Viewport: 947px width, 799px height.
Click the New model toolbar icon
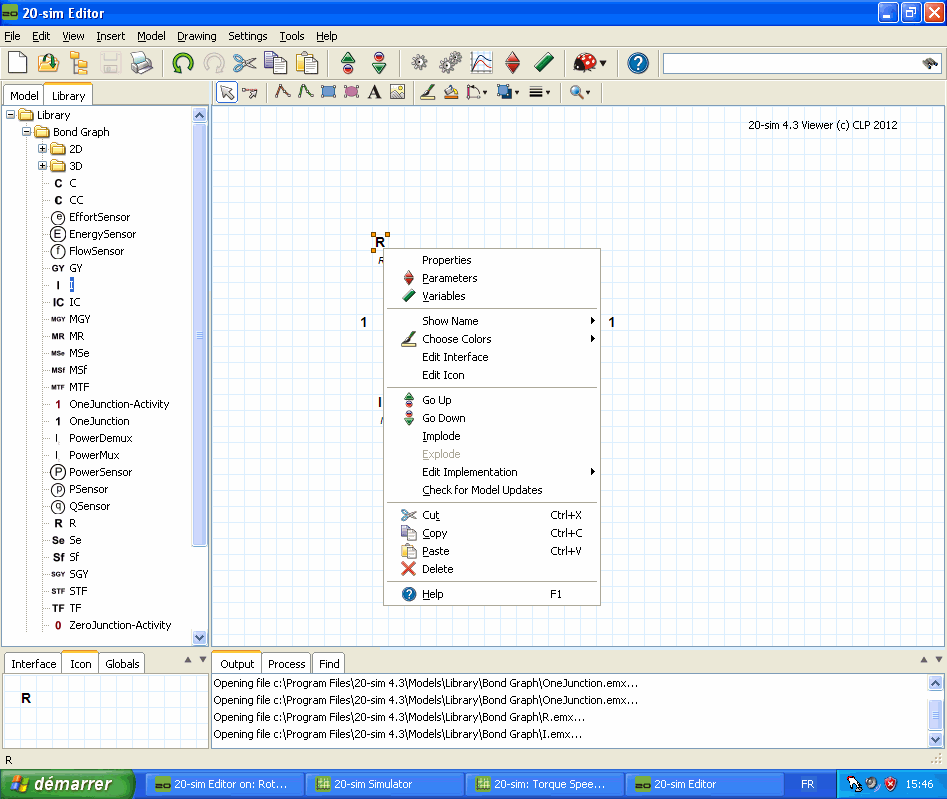pyautogui.click(x=17, y=63)
